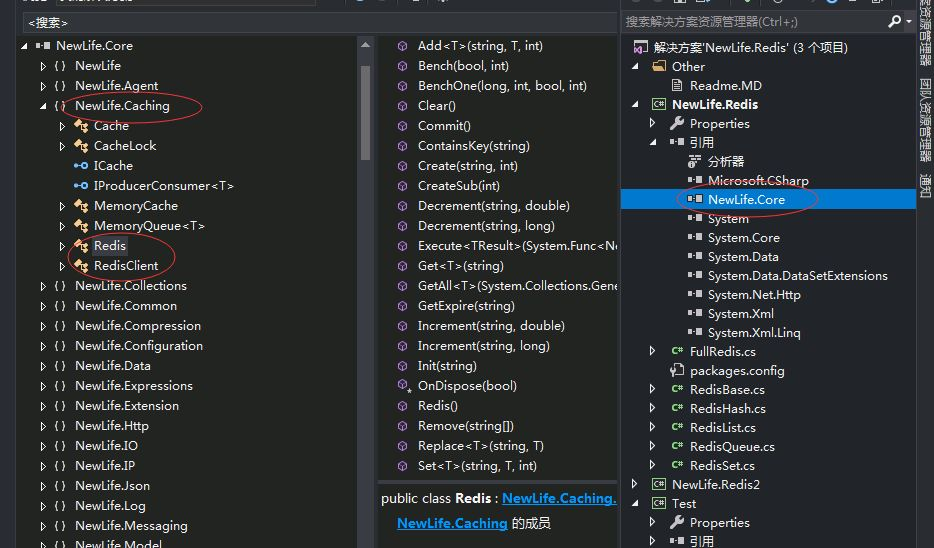Select the Add<T>(string, T, int) method
934x548 pixels.
[480, 46]
